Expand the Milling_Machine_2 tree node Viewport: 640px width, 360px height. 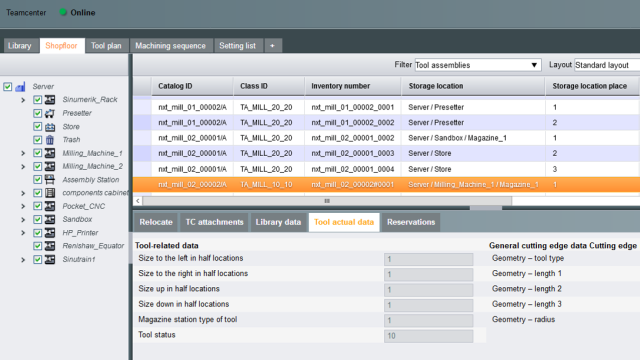pyautogui.click(x=23, y=167)
